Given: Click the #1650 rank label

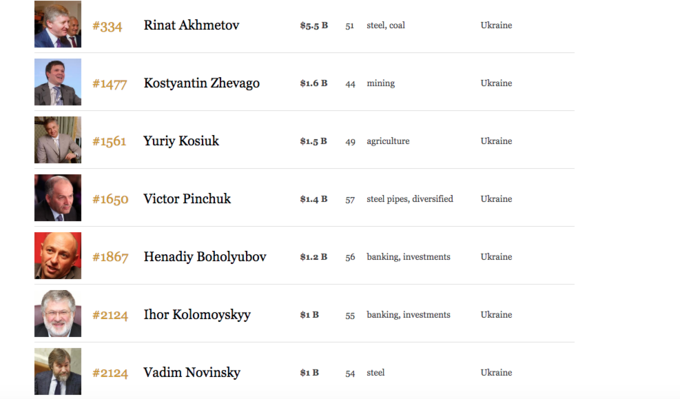Looking at the screenshot, I should tap(110, 200).
